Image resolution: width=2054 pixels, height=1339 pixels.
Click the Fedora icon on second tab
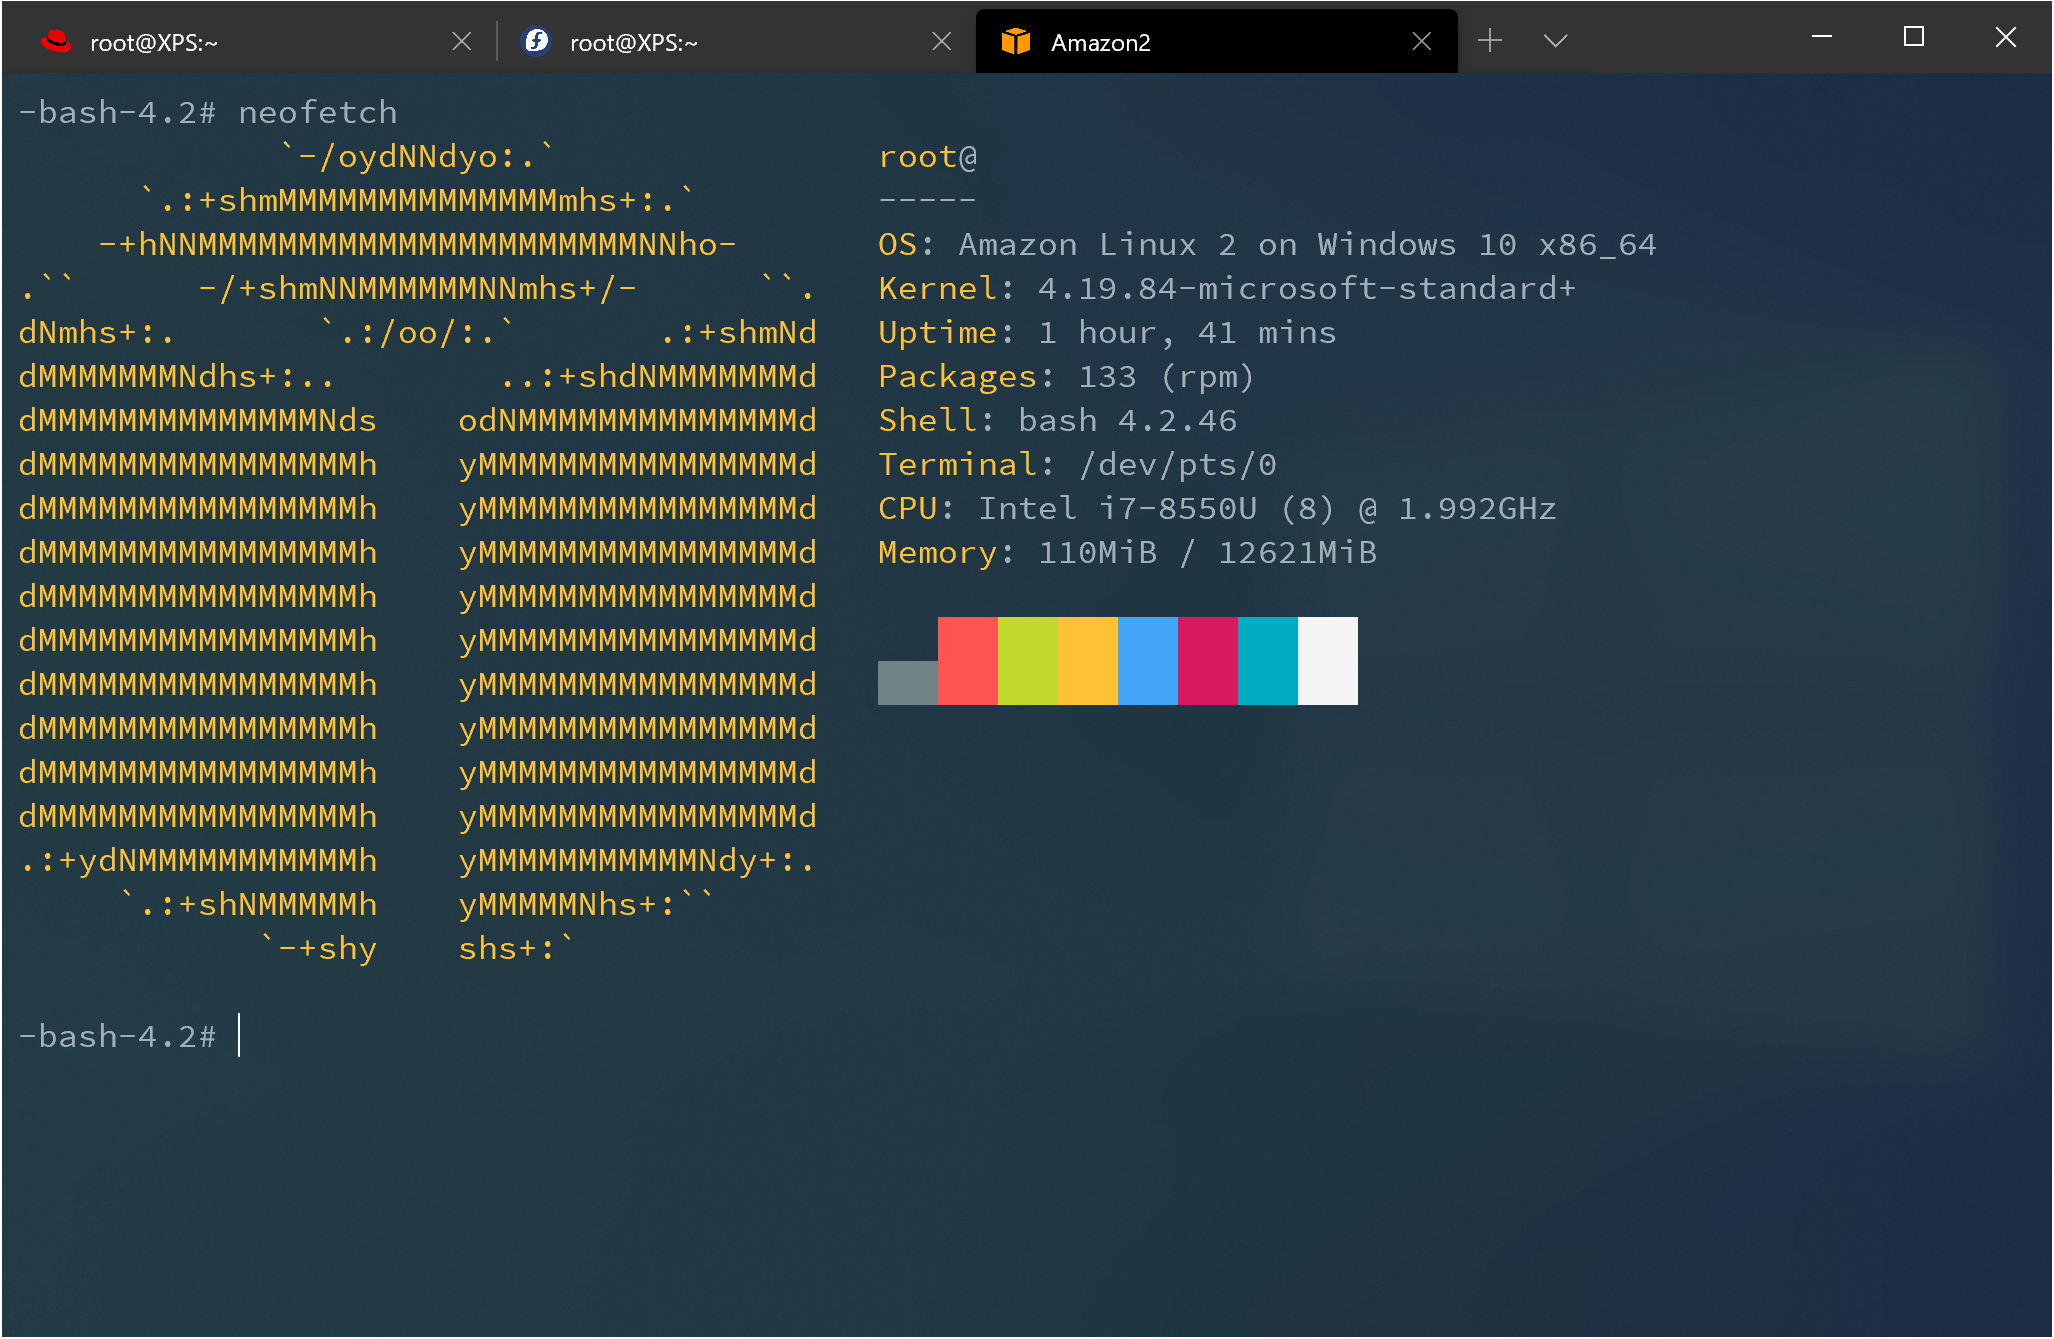point(537,41)
